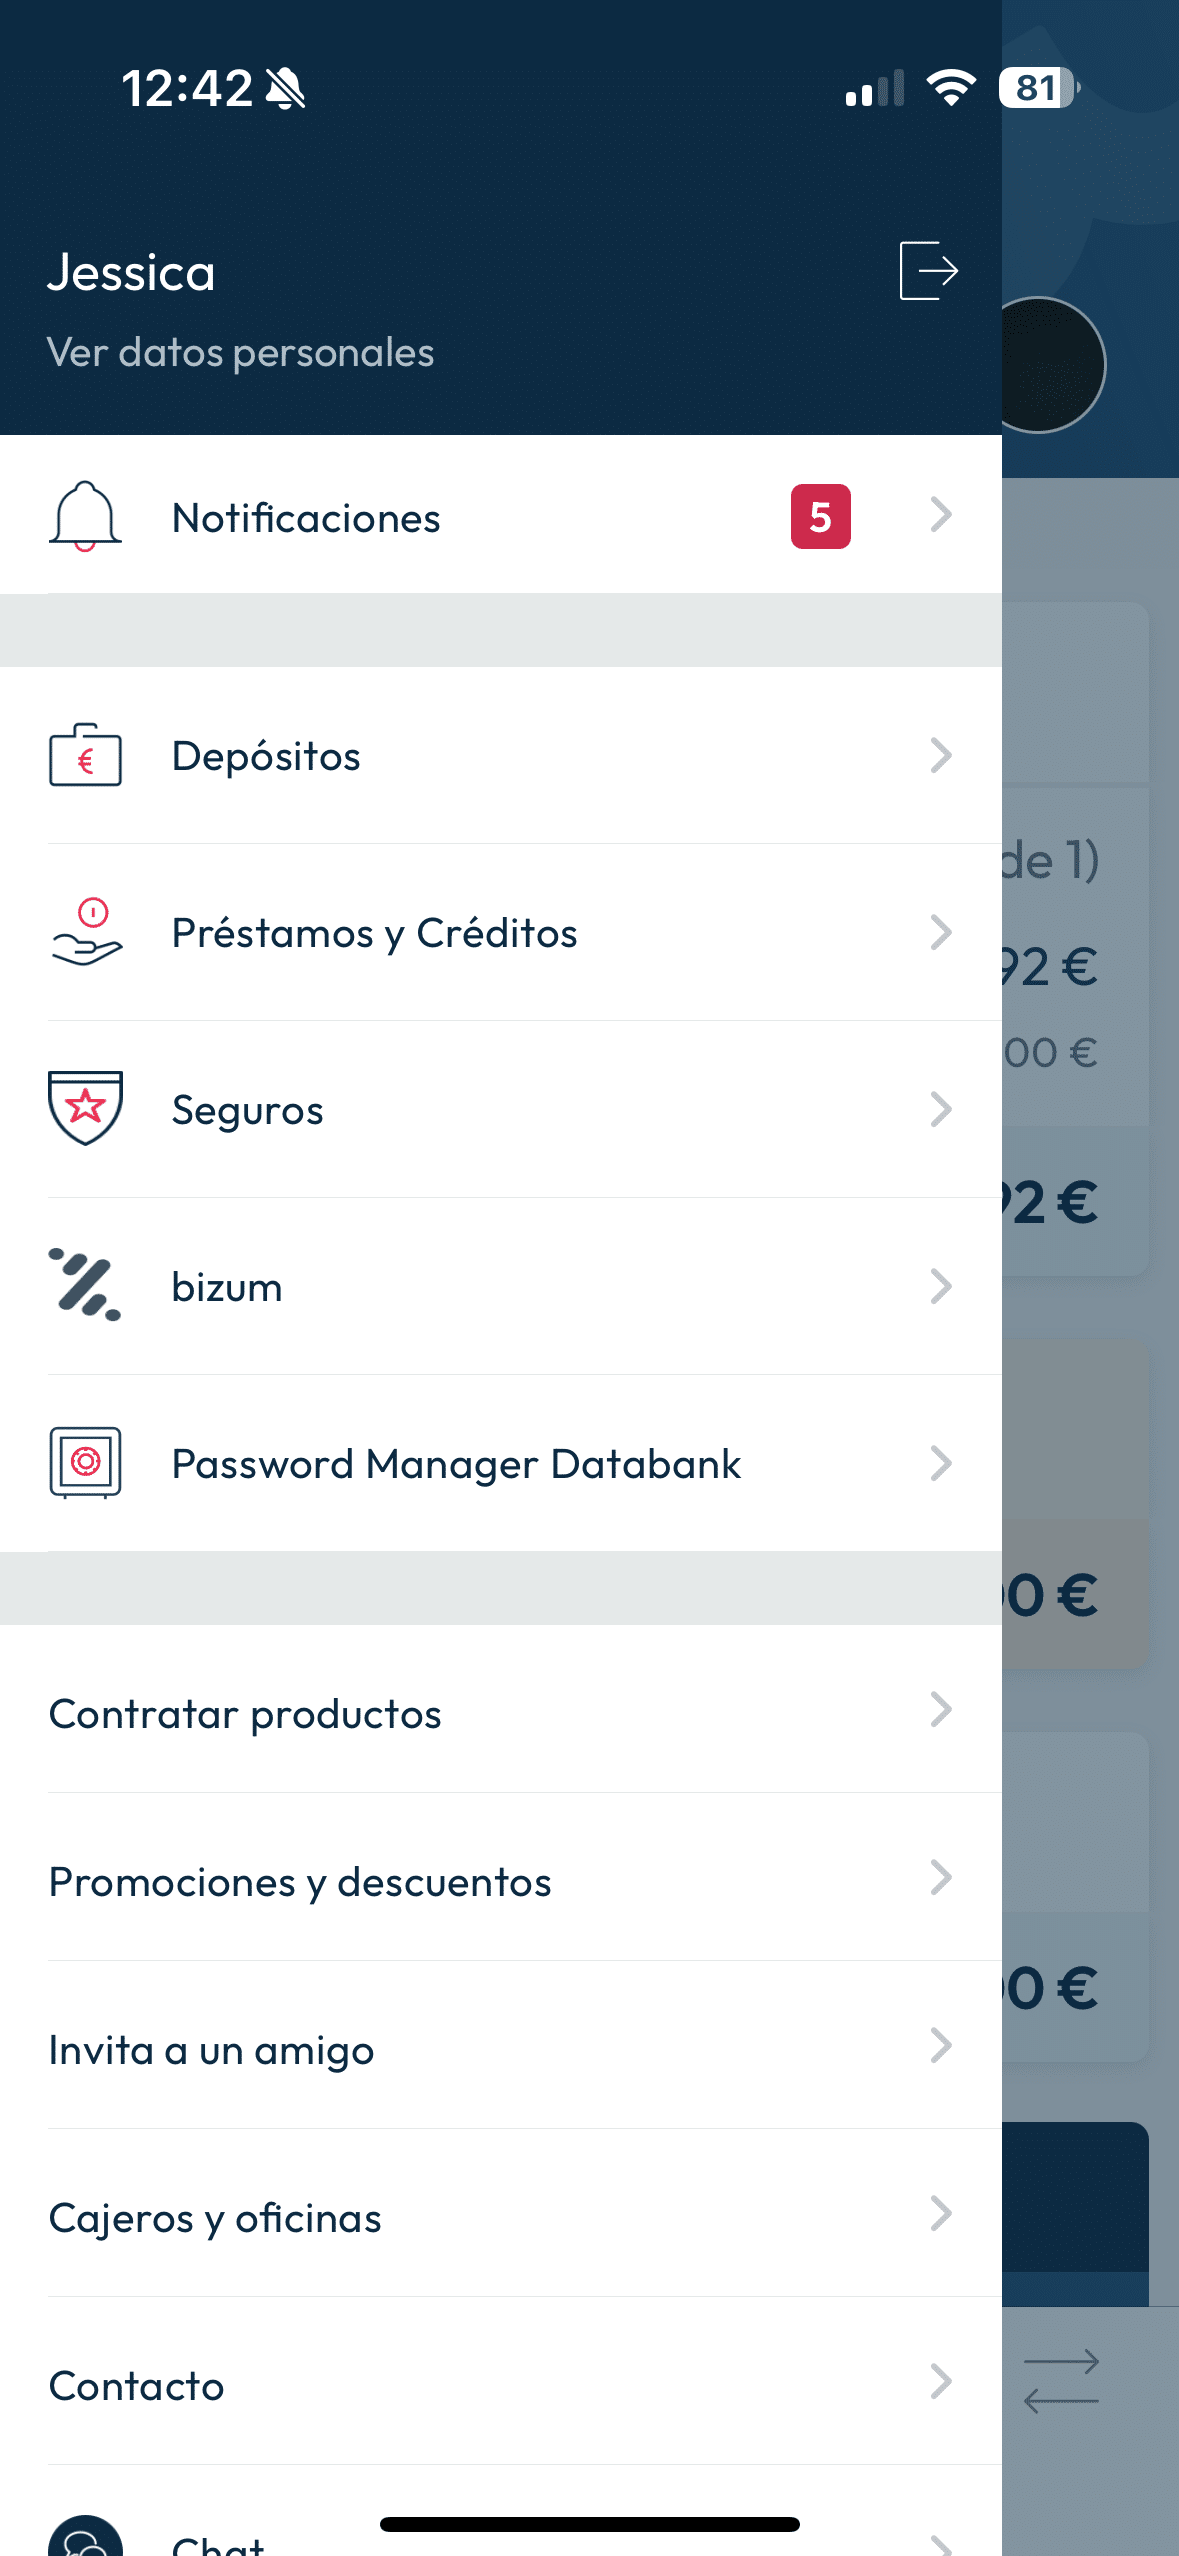Expand Depósitos using its chevron arrow

pos(940,756)
